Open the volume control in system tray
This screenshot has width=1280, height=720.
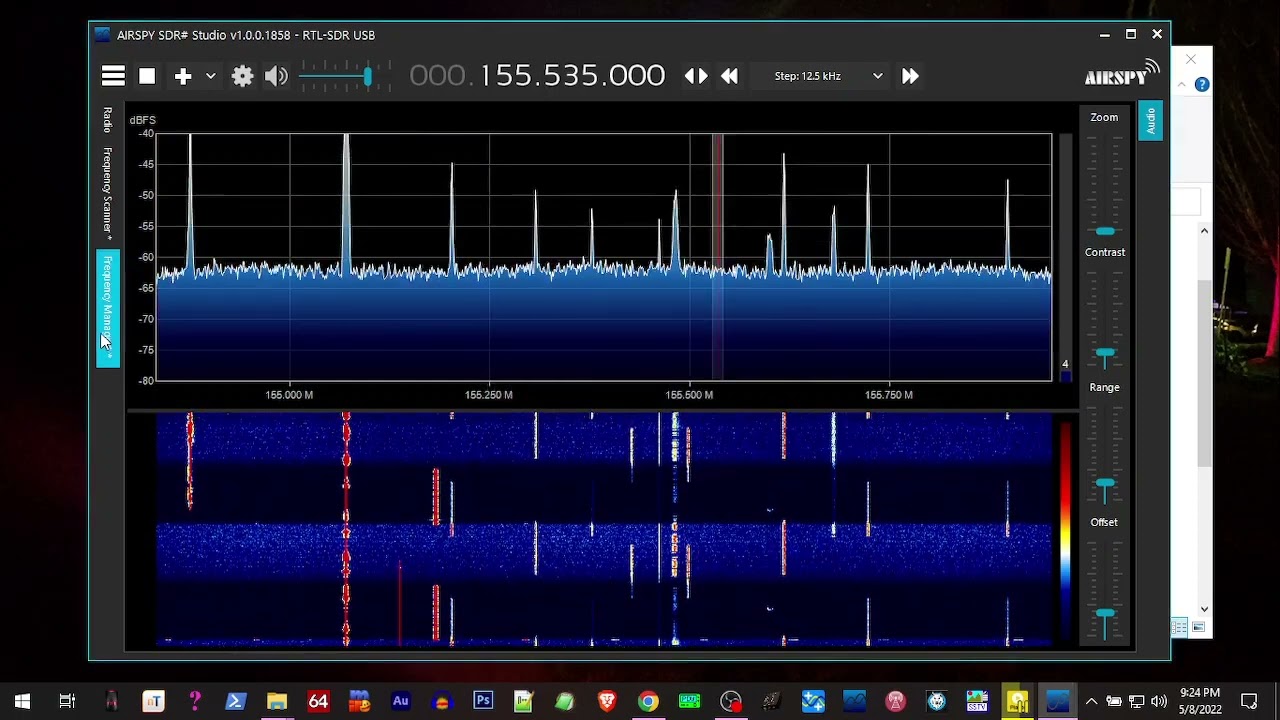[1159, 701]
